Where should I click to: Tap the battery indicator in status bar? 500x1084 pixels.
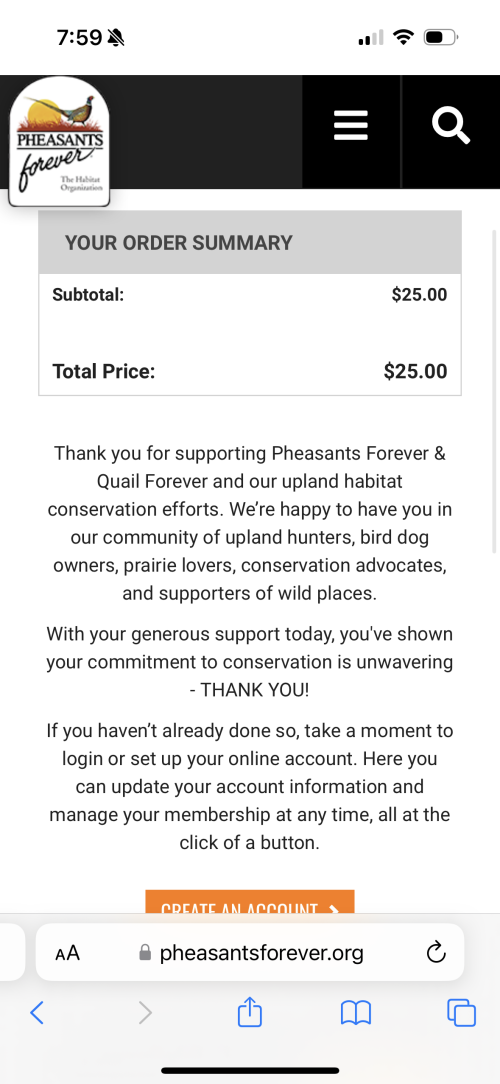click(441, 37)
